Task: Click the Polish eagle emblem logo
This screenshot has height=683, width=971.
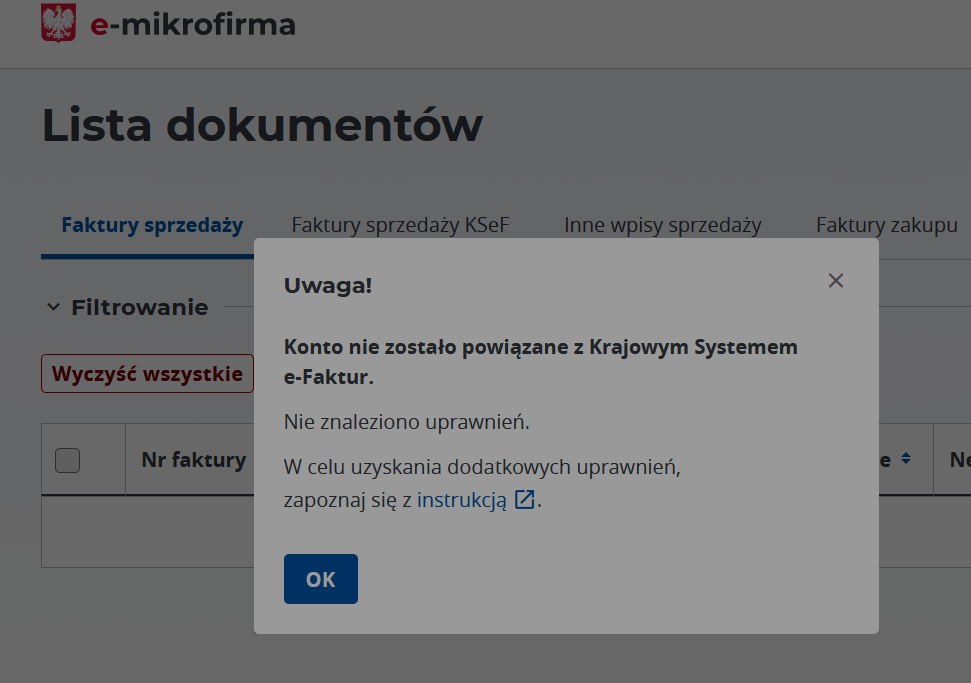Action: pyautogui.click(x=59, y=23)
